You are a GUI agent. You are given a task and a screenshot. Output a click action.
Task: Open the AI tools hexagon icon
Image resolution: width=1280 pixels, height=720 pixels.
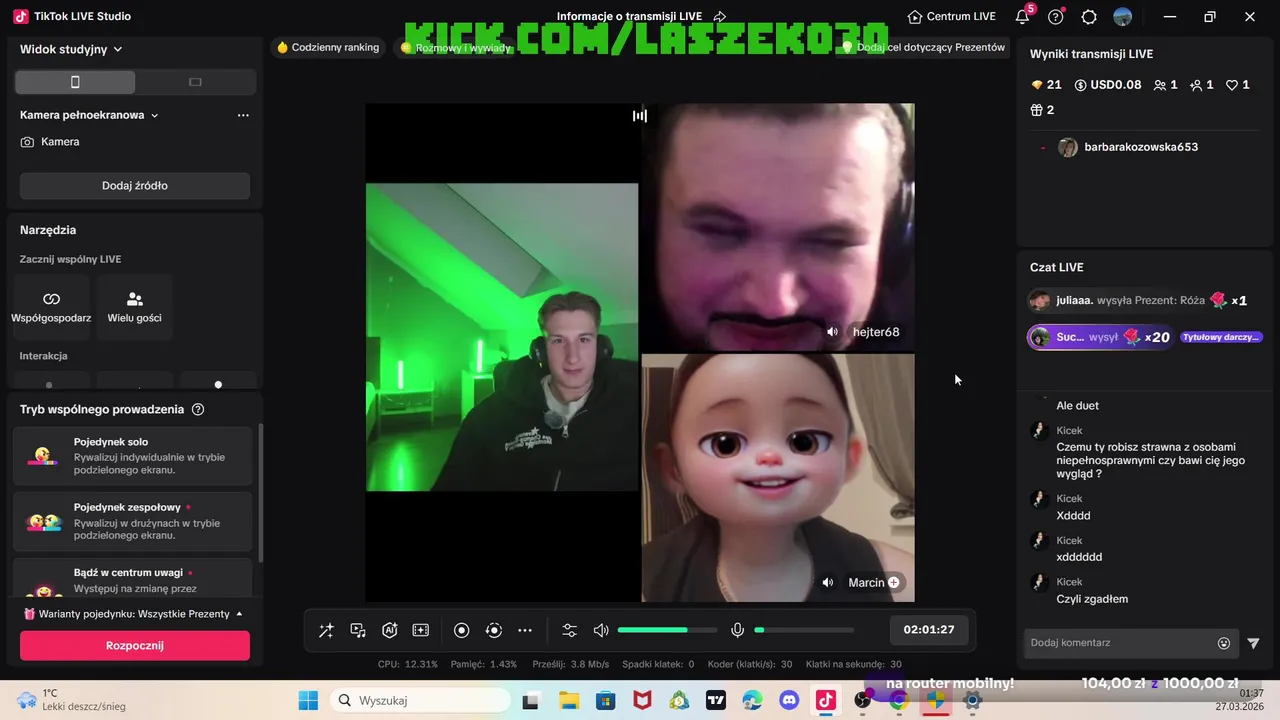click(390, 630)
